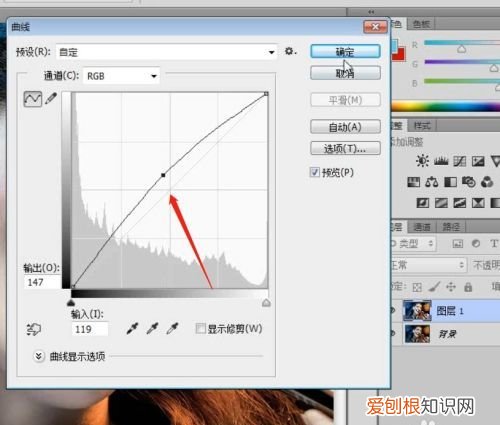Click the 输入 input value field

(x=90, y=329)
